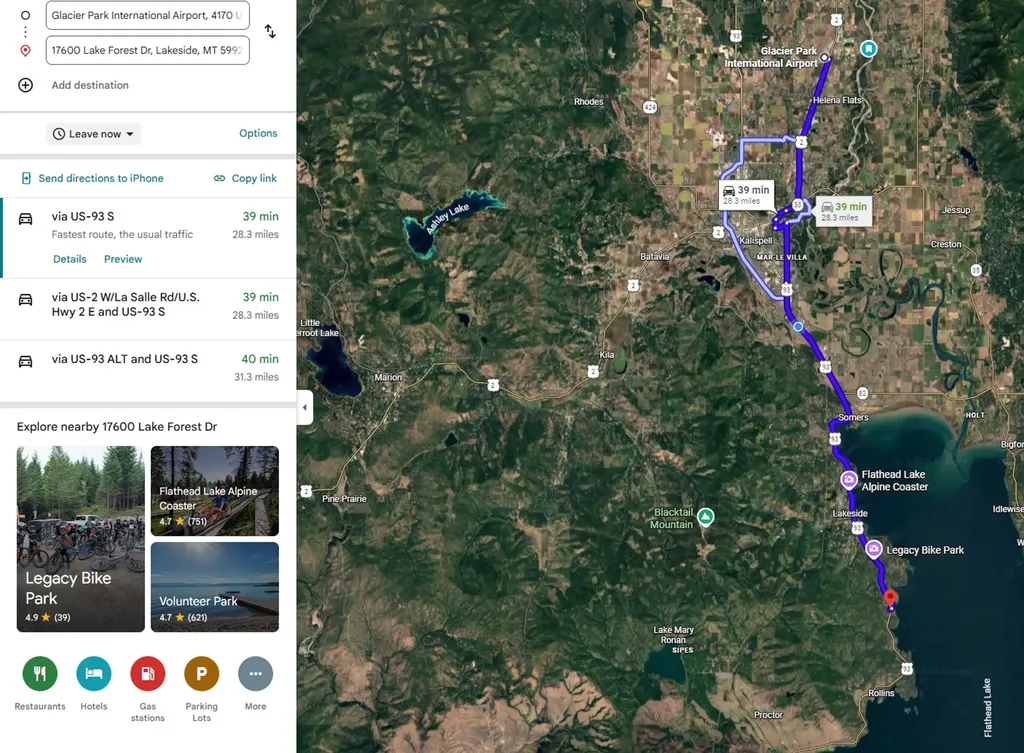
Task: Open the Parking Lots category icon
Action: coord(202,673)
